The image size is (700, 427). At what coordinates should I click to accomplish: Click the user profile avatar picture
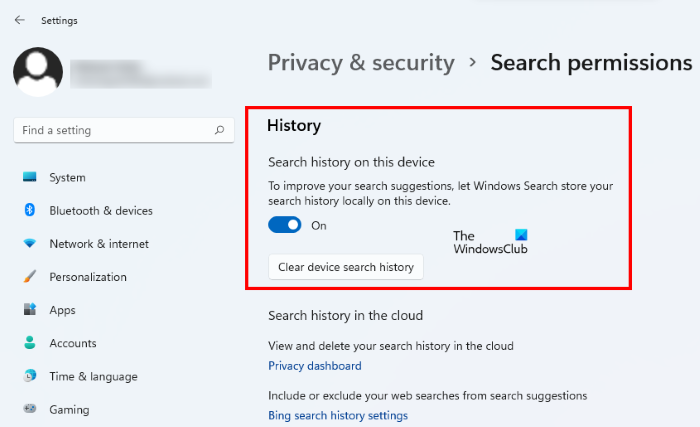point(37,70)
